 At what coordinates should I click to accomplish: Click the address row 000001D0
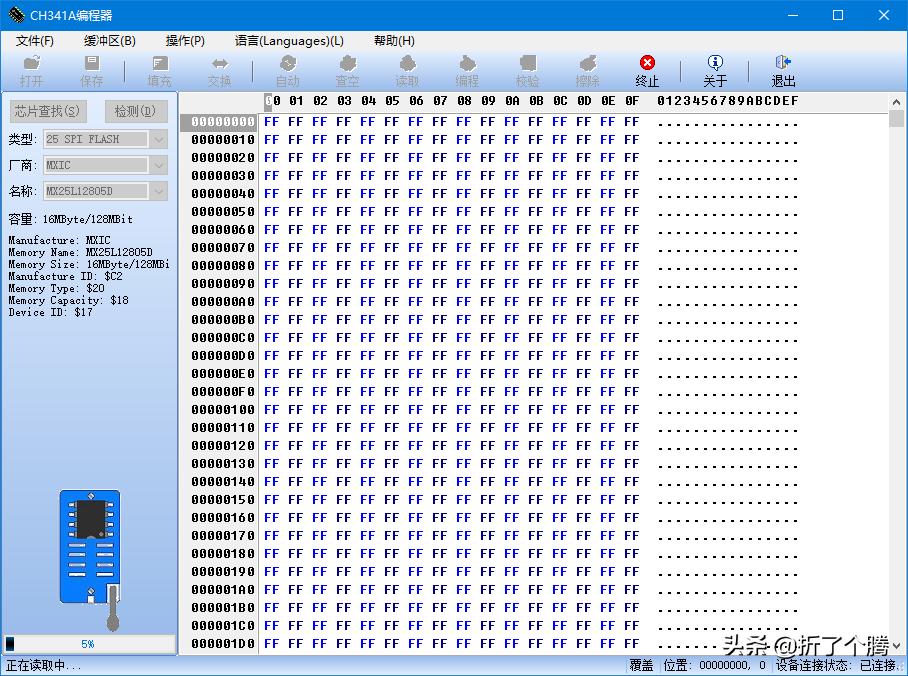223,644
